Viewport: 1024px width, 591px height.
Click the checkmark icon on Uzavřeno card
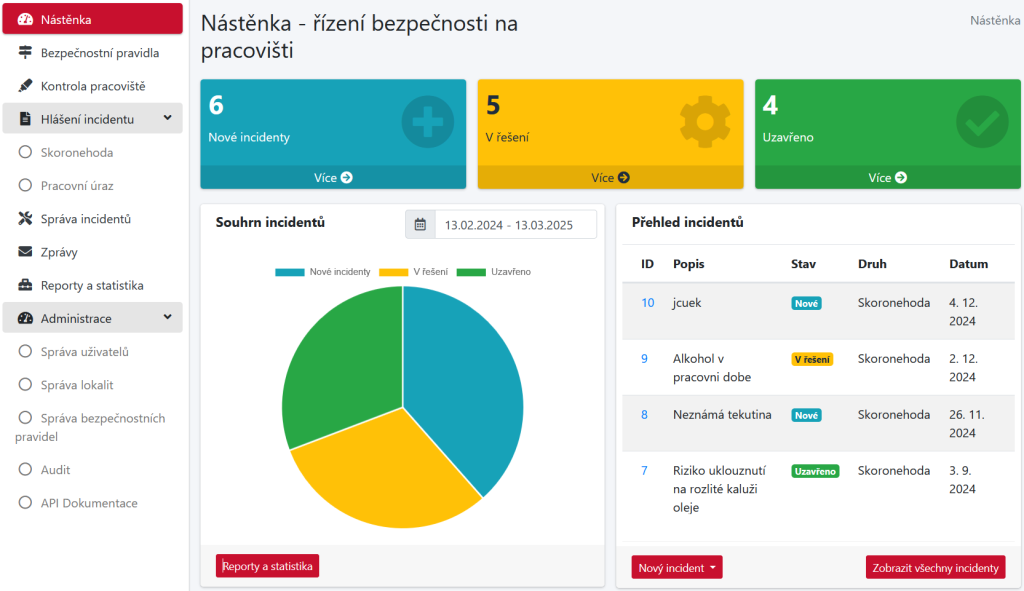(x=981, y=122)
